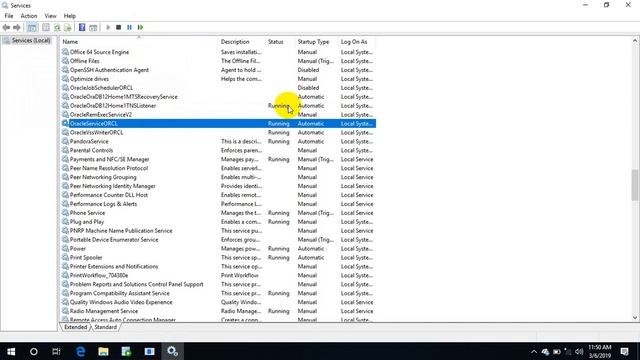Click the Back arrow in the toolbar
The image size is (640, 360).
coord(6,27)
